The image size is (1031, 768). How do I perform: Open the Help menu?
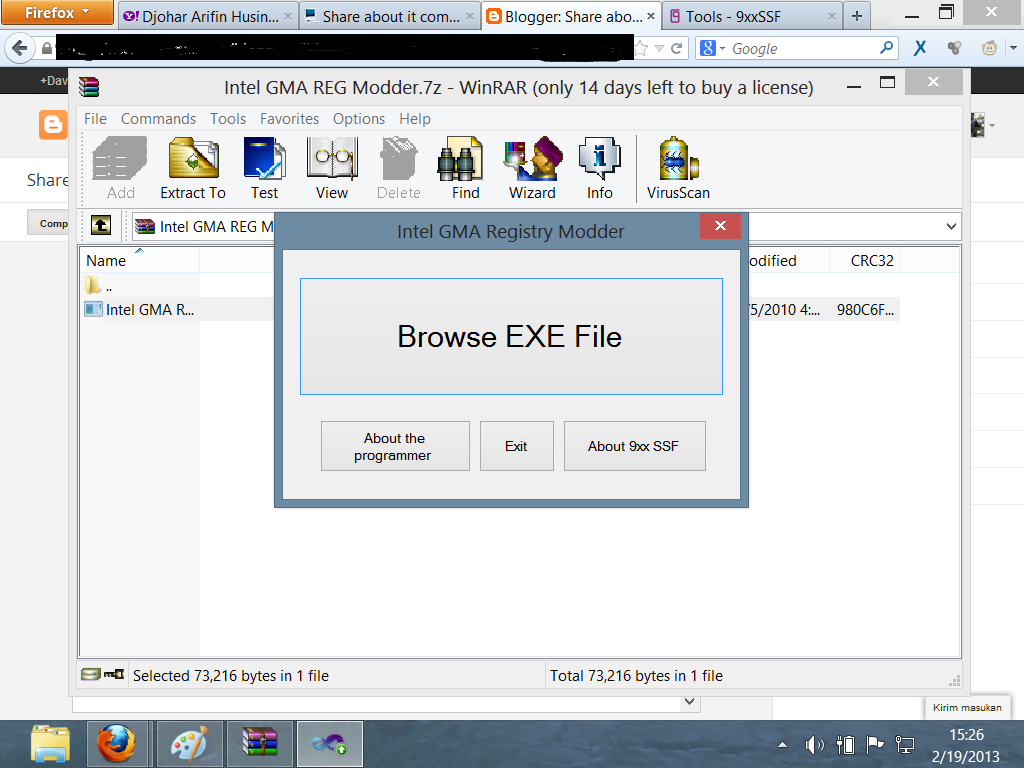[415, 118]
